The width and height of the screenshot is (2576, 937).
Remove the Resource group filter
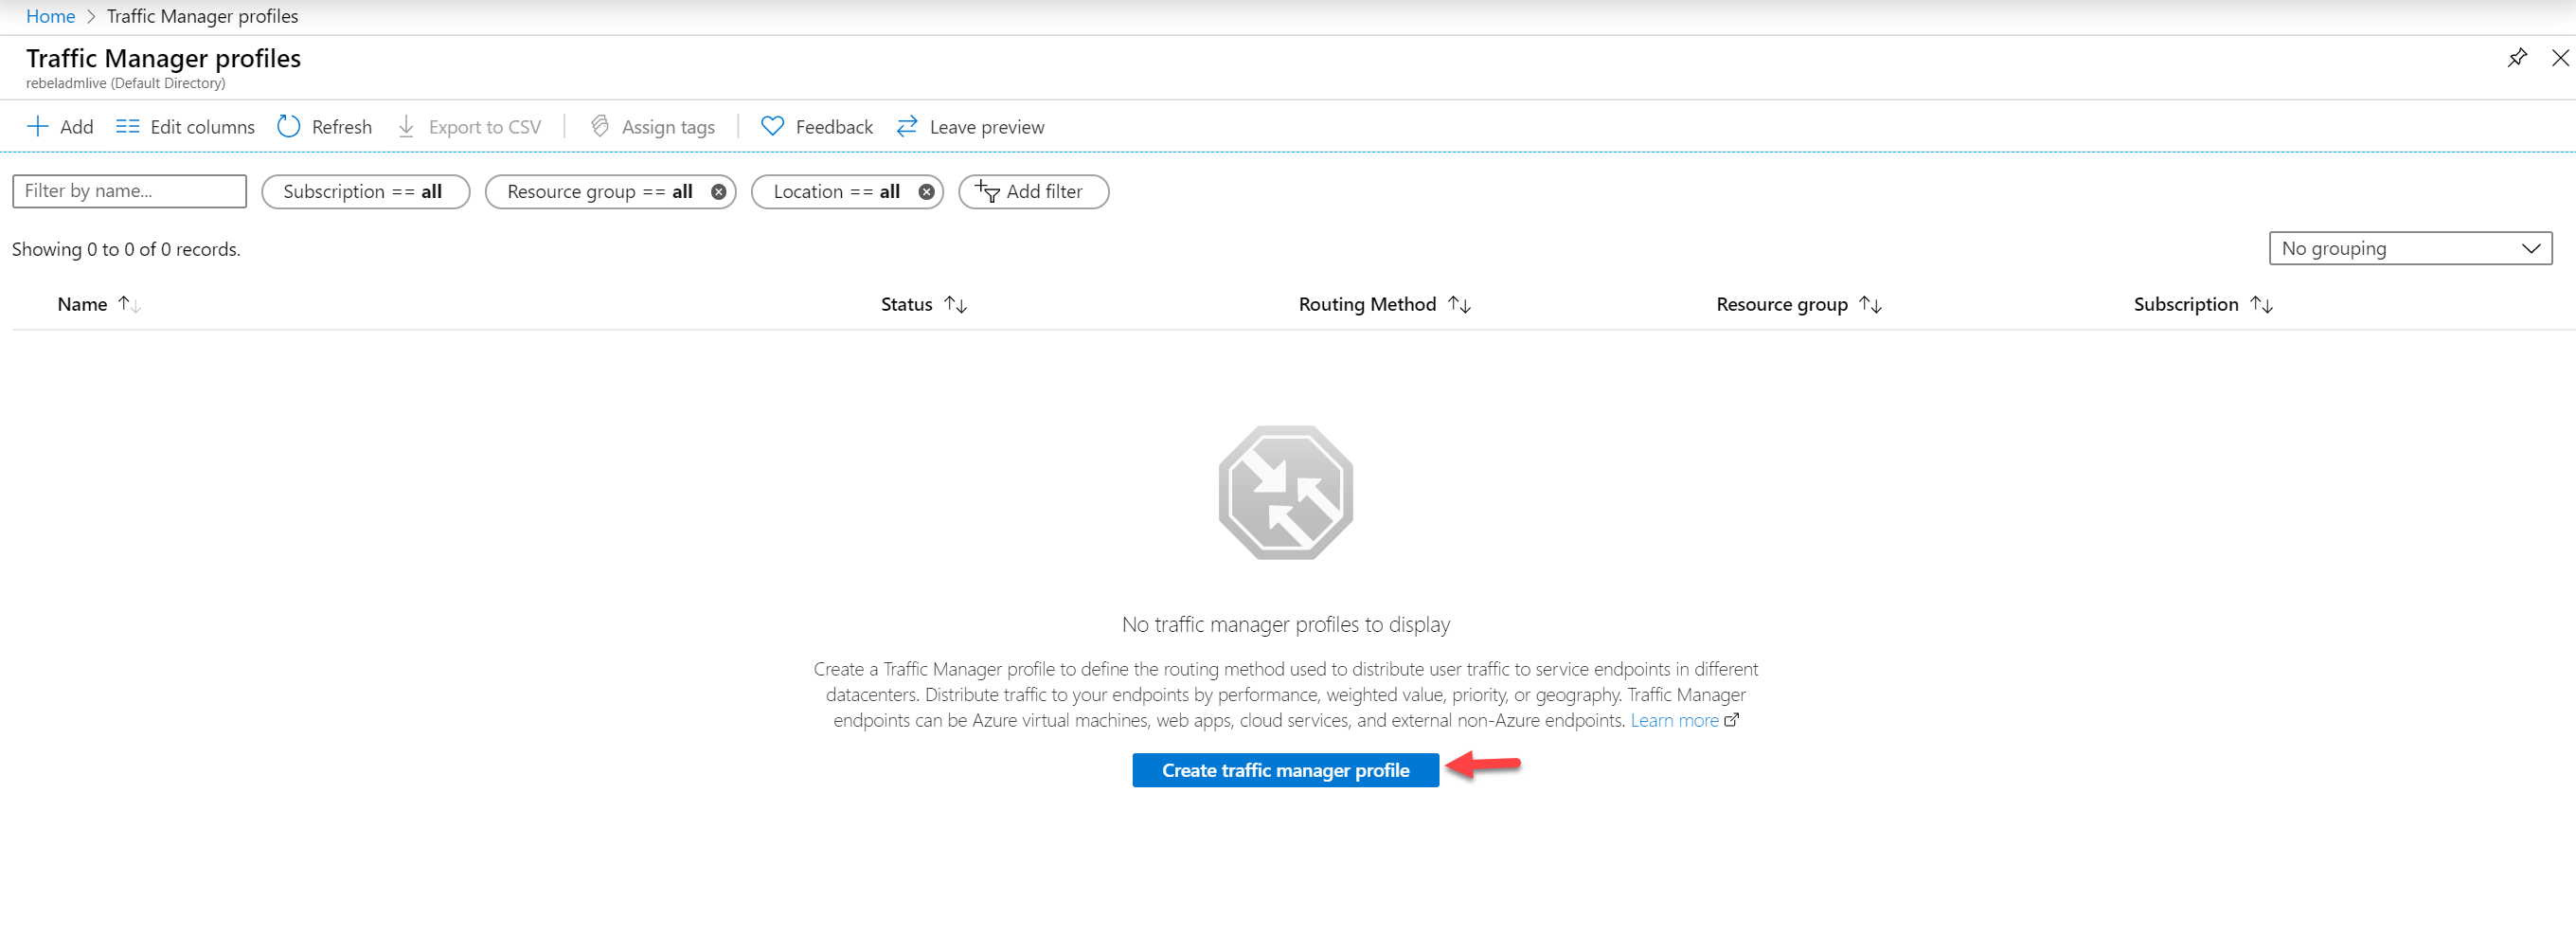coord(718,191)
